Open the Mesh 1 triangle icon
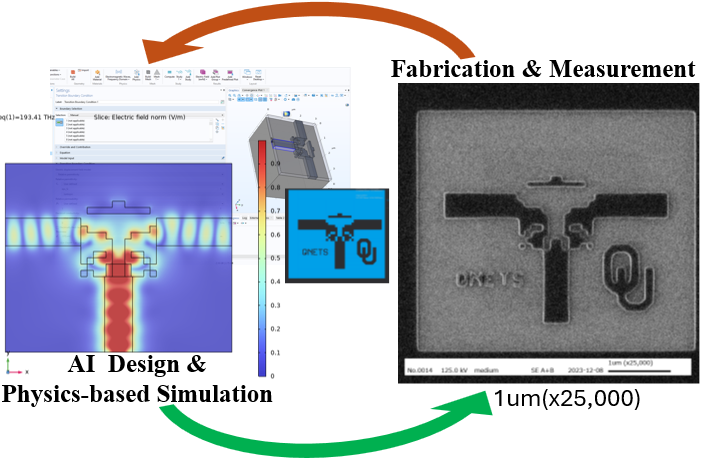 [157, 74]
